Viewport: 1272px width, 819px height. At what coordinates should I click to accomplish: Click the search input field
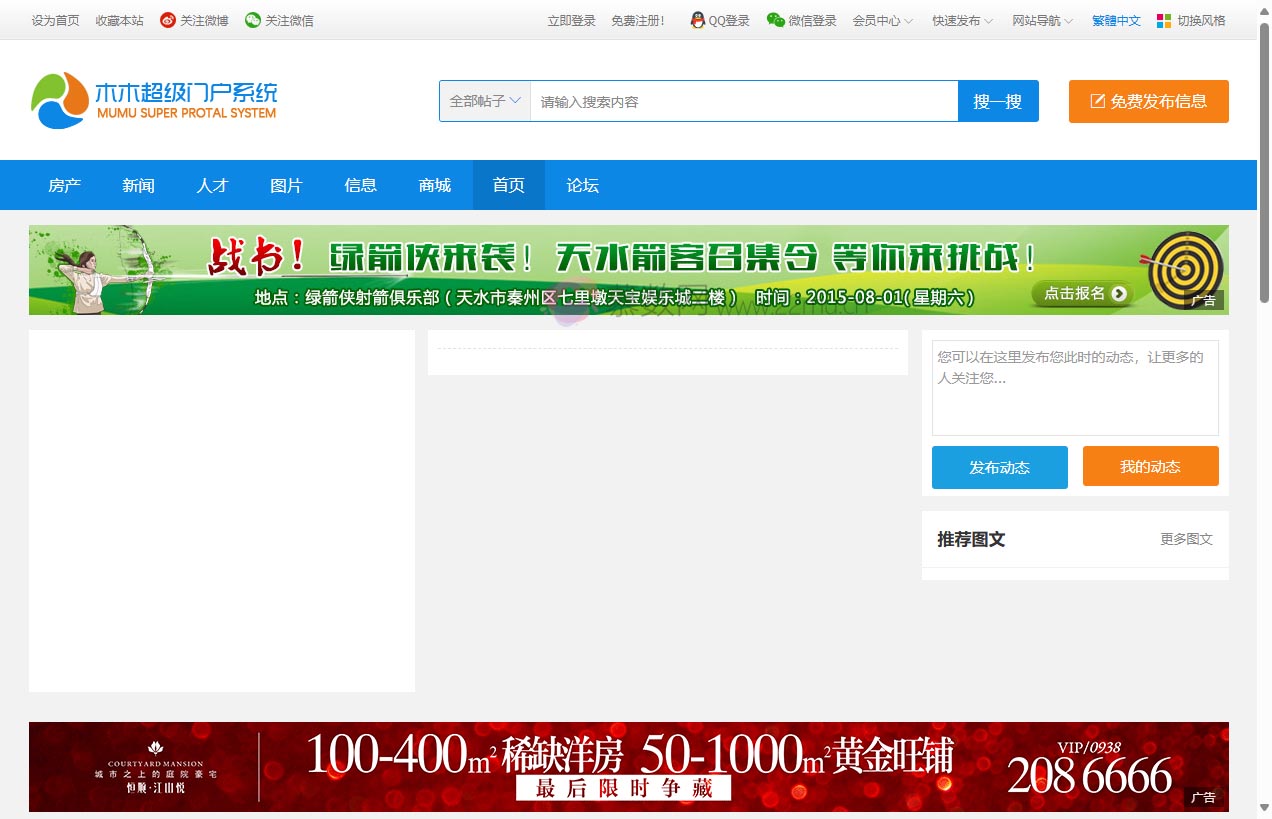(x=743, y=101)
